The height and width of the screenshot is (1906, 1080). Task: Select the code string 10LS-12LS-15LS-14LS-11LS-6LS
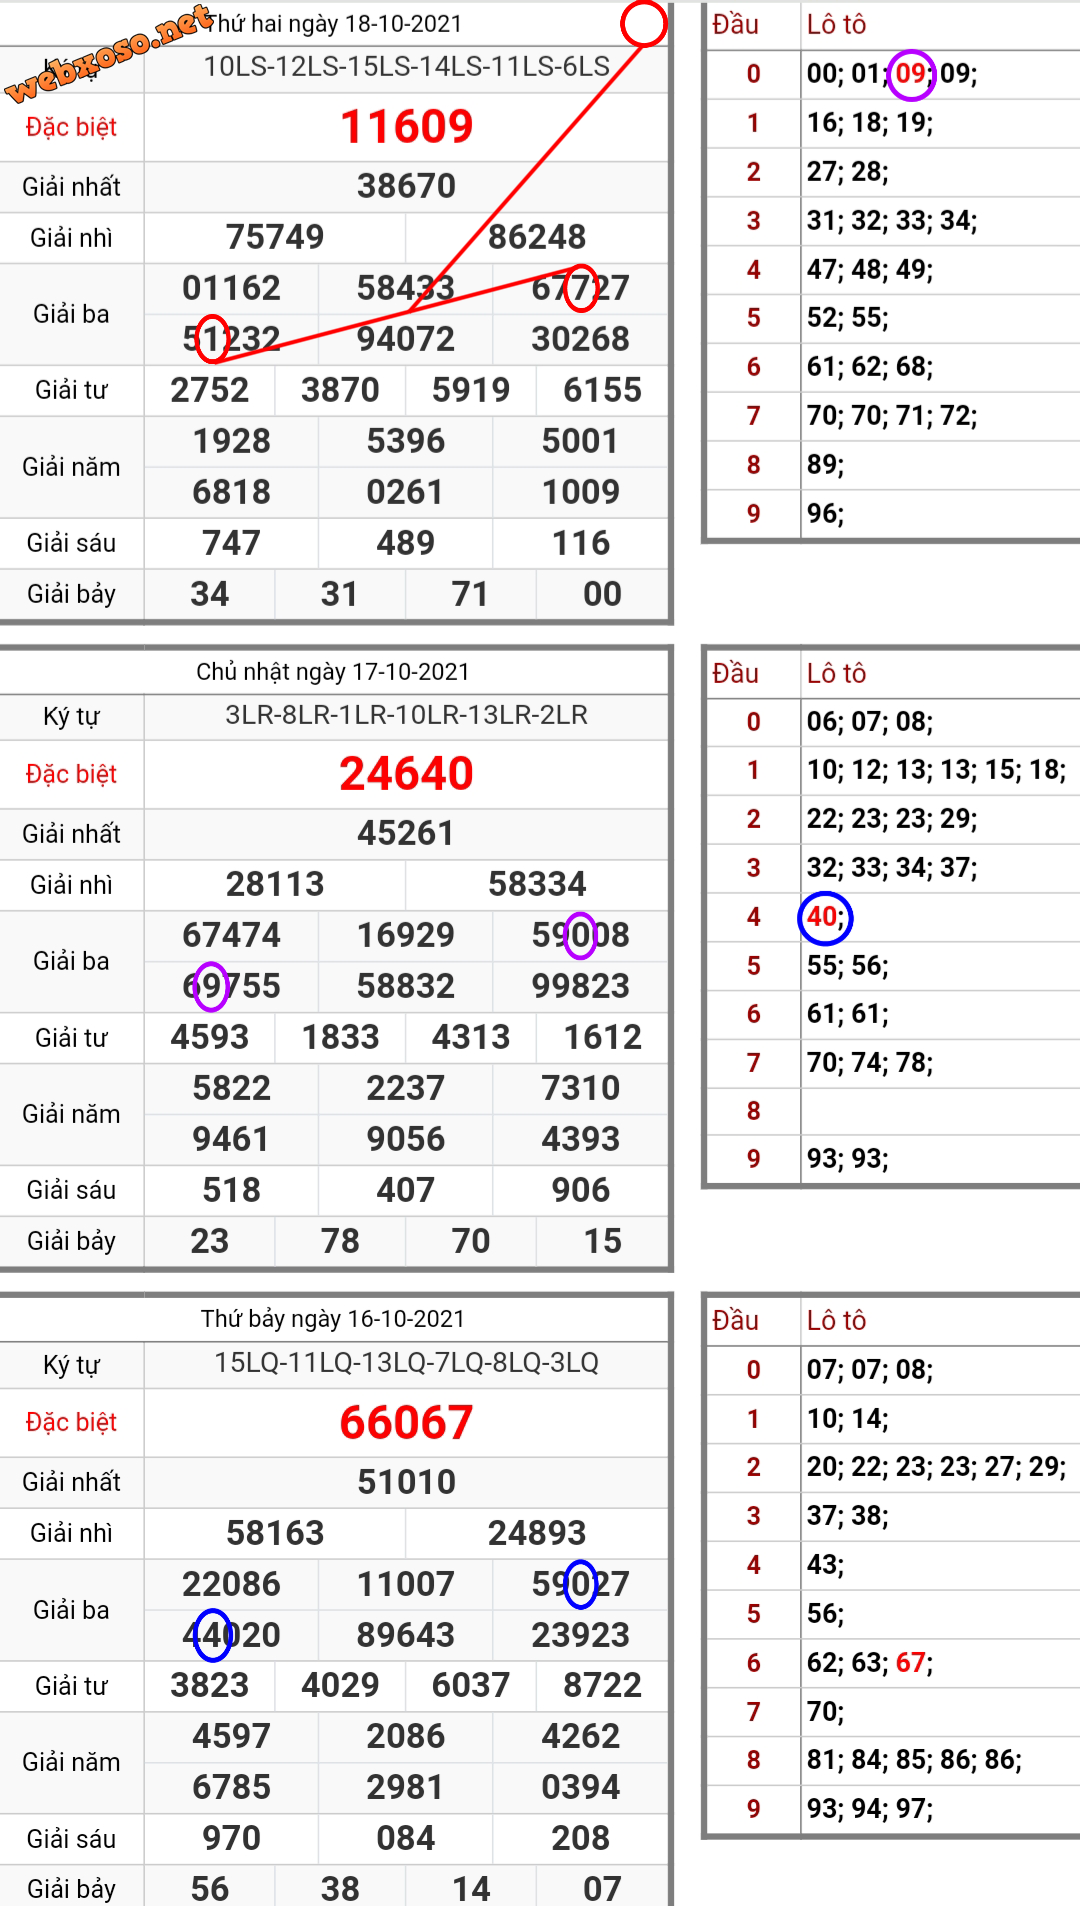click(x=407, y=67)
